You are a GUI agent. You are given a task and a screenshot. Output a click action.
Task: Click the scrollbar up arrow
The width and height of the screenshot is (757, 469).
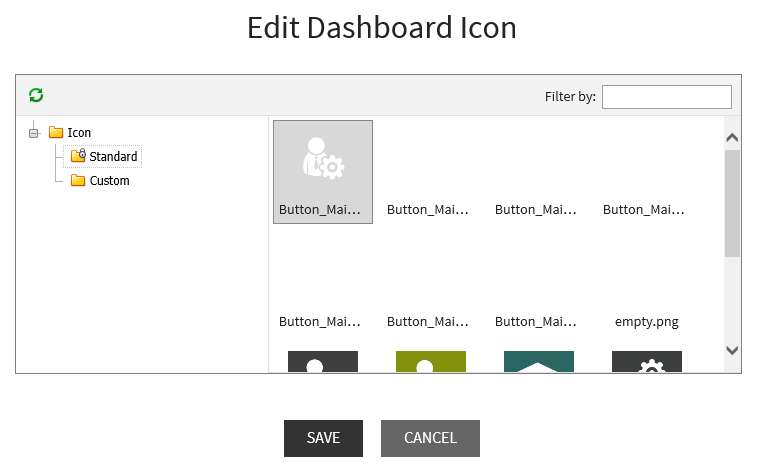coord(732,137)
